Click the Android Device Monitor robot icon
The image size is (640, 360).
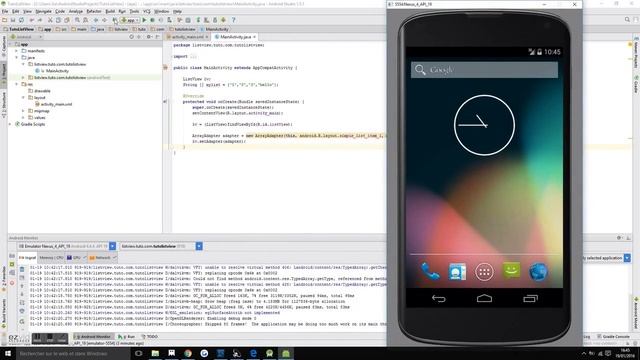(223, 20)
